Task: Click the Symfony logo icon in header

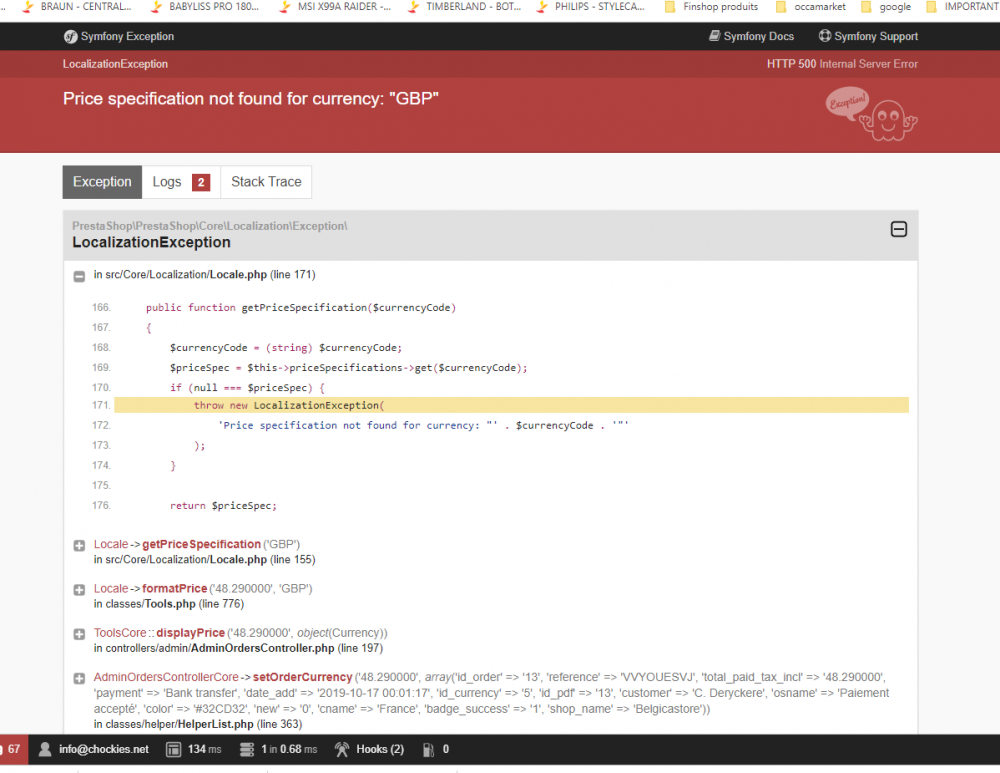Action: [70, 37]
